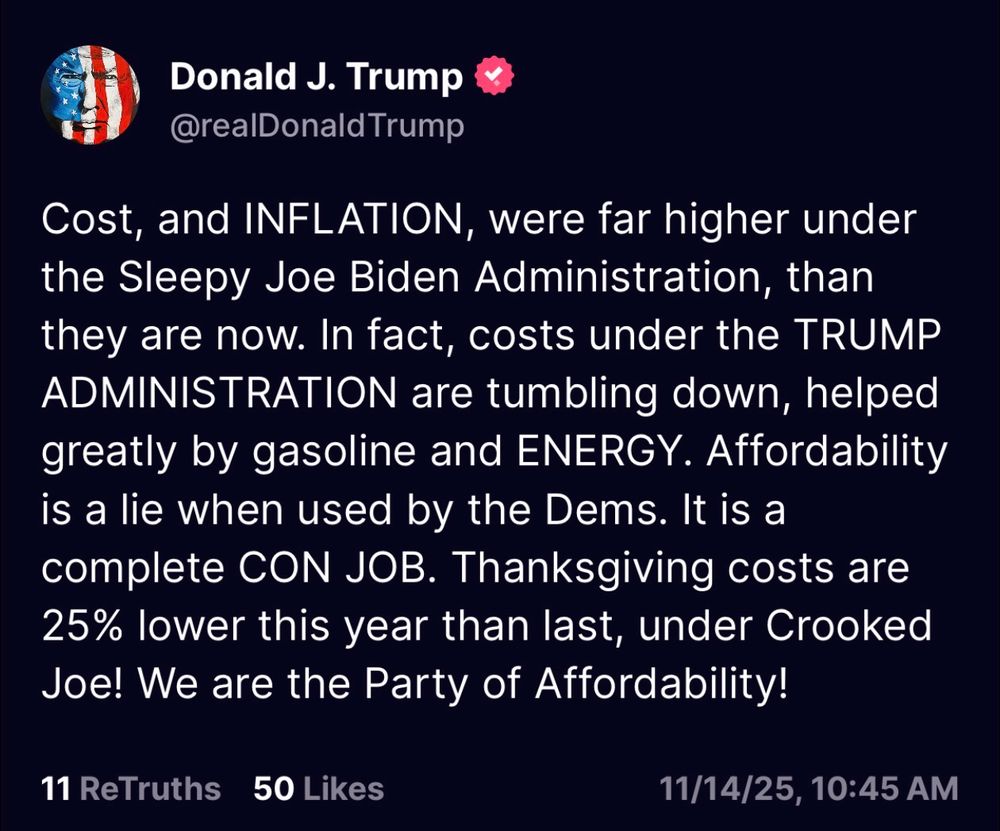Click the Likes label text
1000x831 pixels.
[x=344, y=789]
